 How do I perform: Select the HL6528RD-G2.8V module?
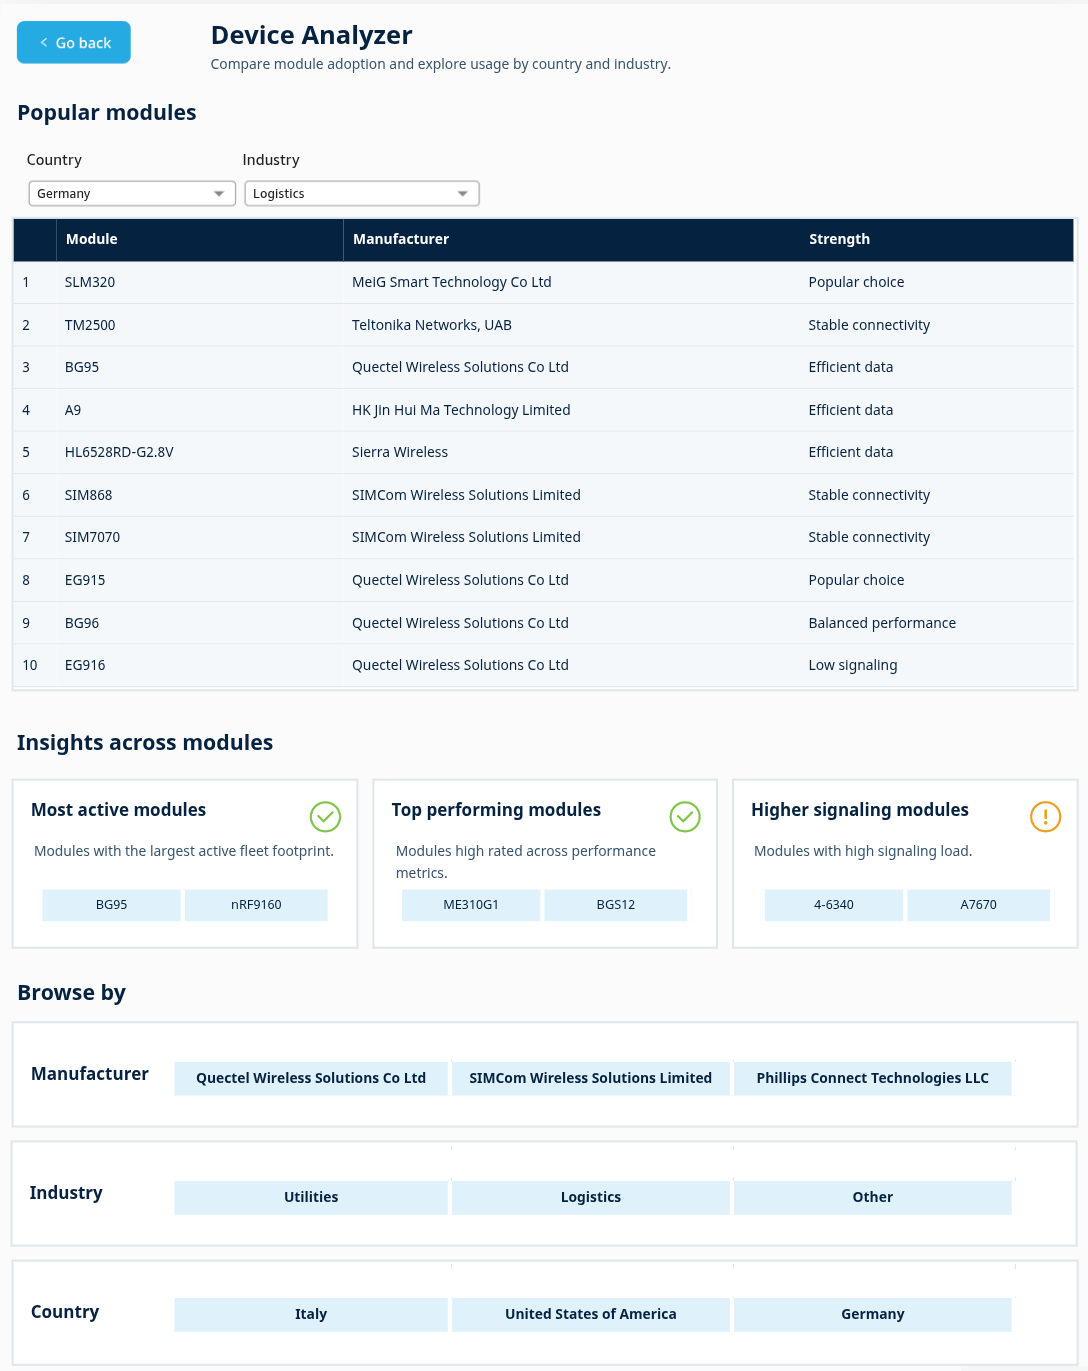point(543,452)
